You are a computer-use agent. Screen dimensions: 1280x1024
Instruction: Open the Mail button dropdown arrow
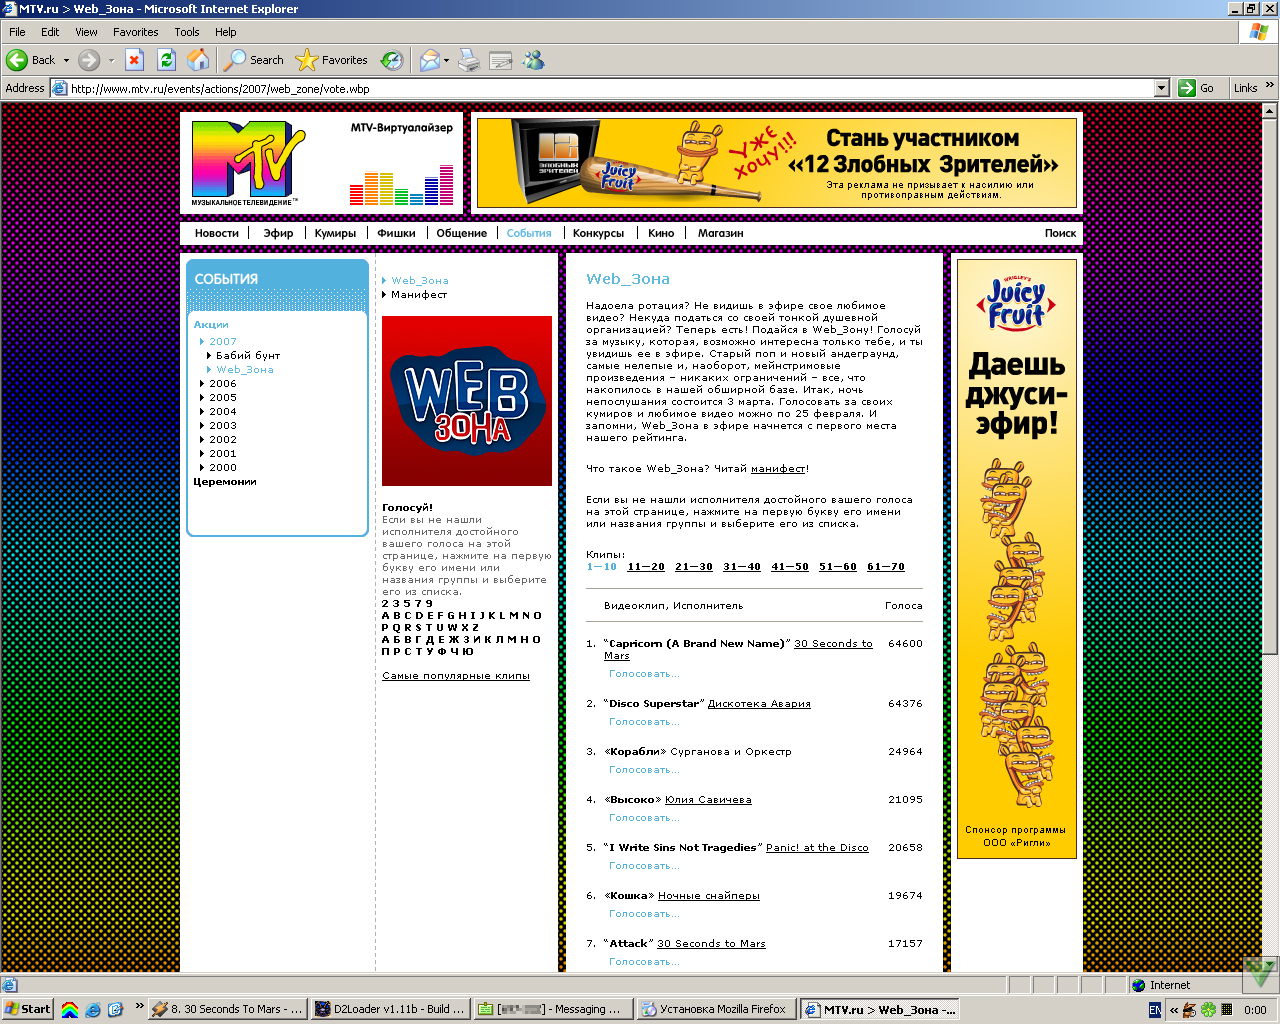[x=446, y=60]
